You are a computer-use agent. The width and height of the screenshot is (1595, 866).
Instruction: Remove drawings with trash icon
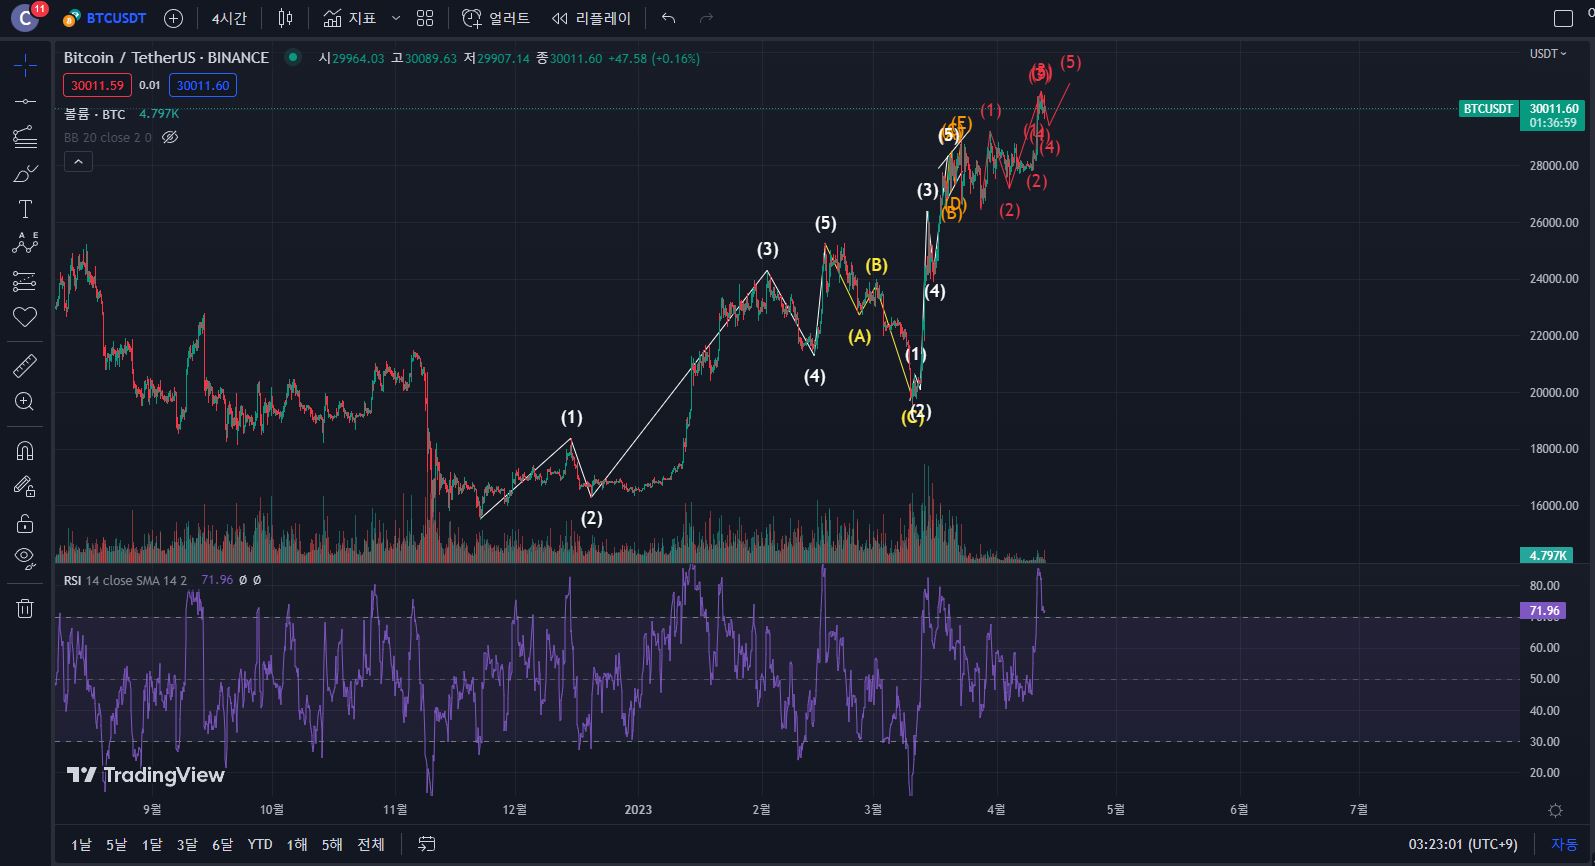click(x=25, y=608)
